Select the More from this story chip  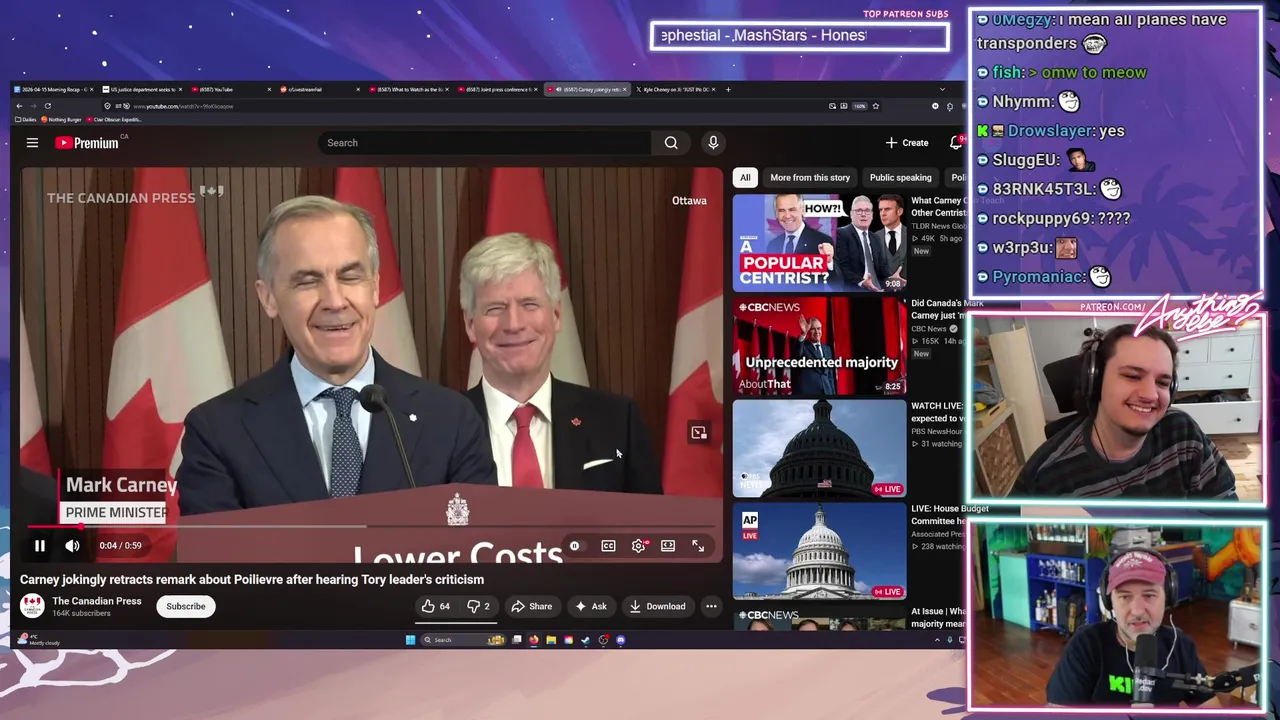810,178
